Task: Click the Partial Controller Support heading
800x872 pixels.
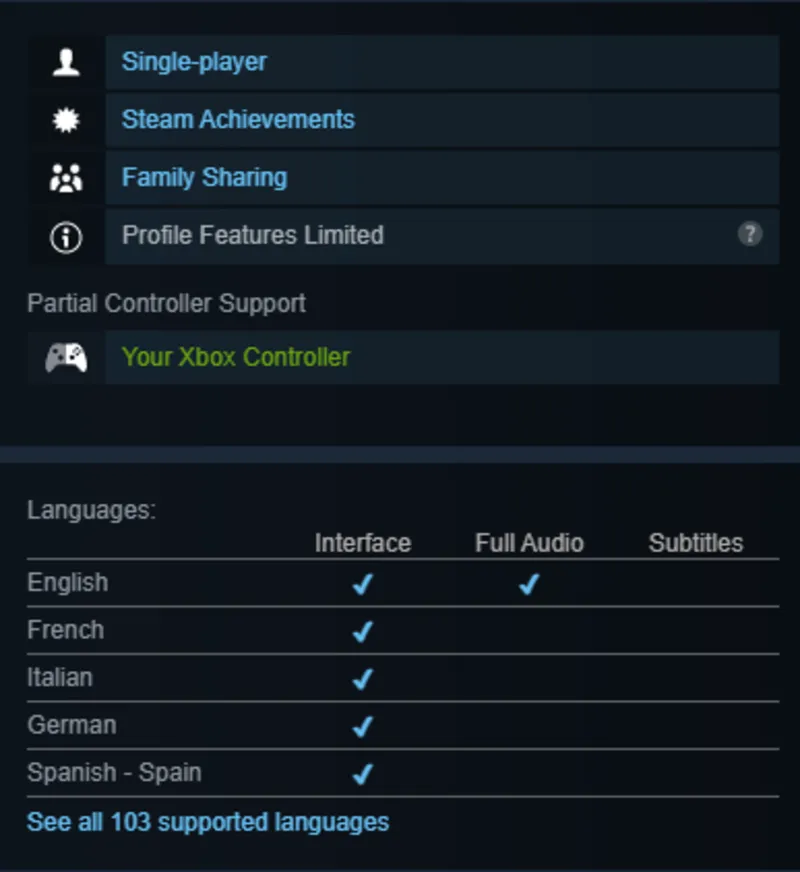Action: click(166, 303)
